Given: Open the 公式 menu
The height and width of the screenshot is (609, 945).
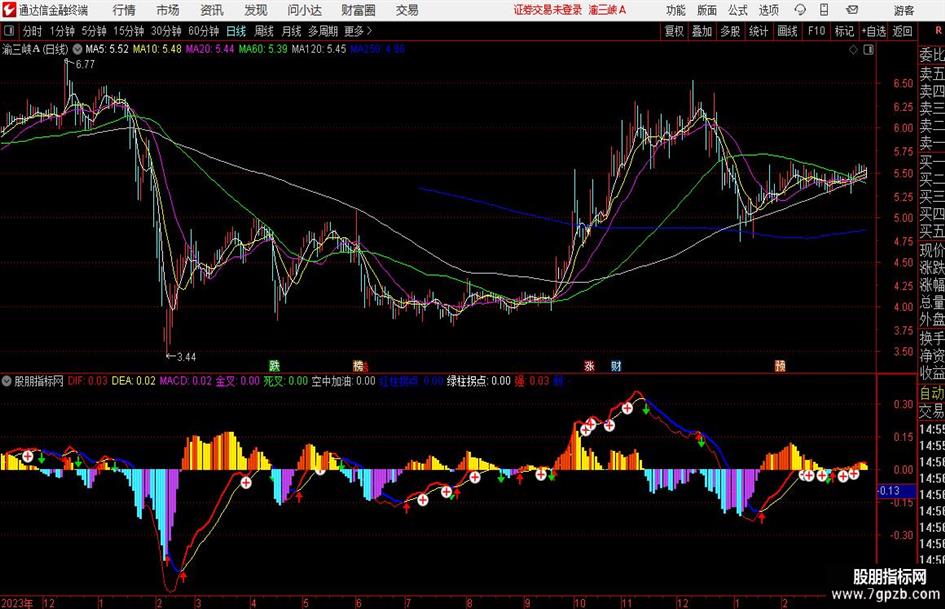Looking at the screenshot, I should coord(738,10).
